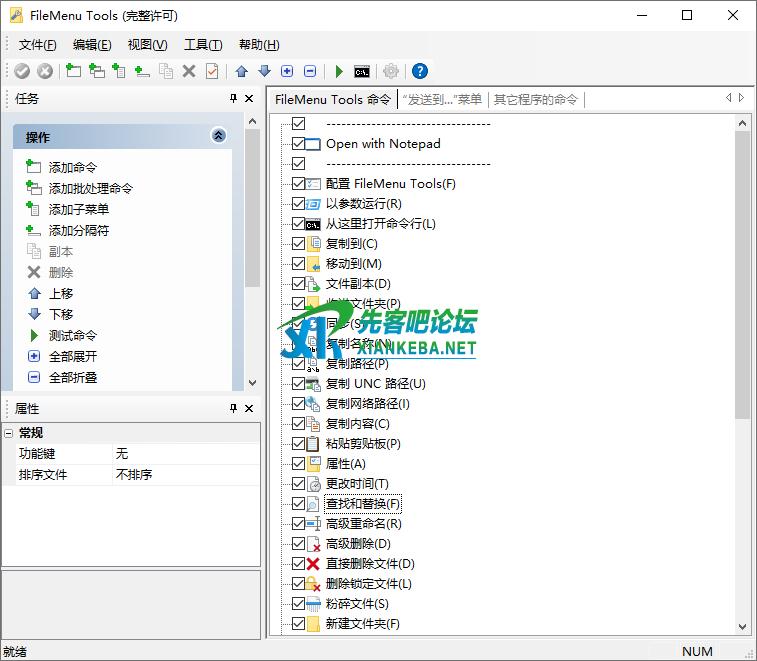
Task: Disable the 粉碎文件(S) checkbox
Action: (298, 604)
